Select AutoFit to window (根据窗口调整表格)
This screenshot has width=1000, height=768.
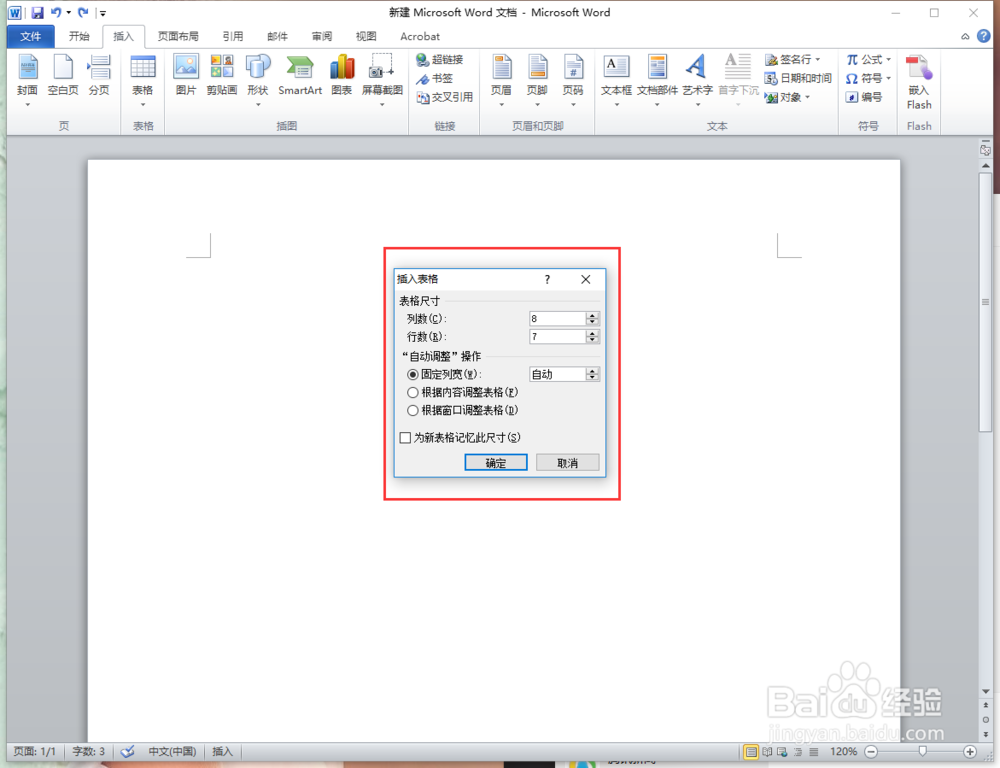point(462,410)
